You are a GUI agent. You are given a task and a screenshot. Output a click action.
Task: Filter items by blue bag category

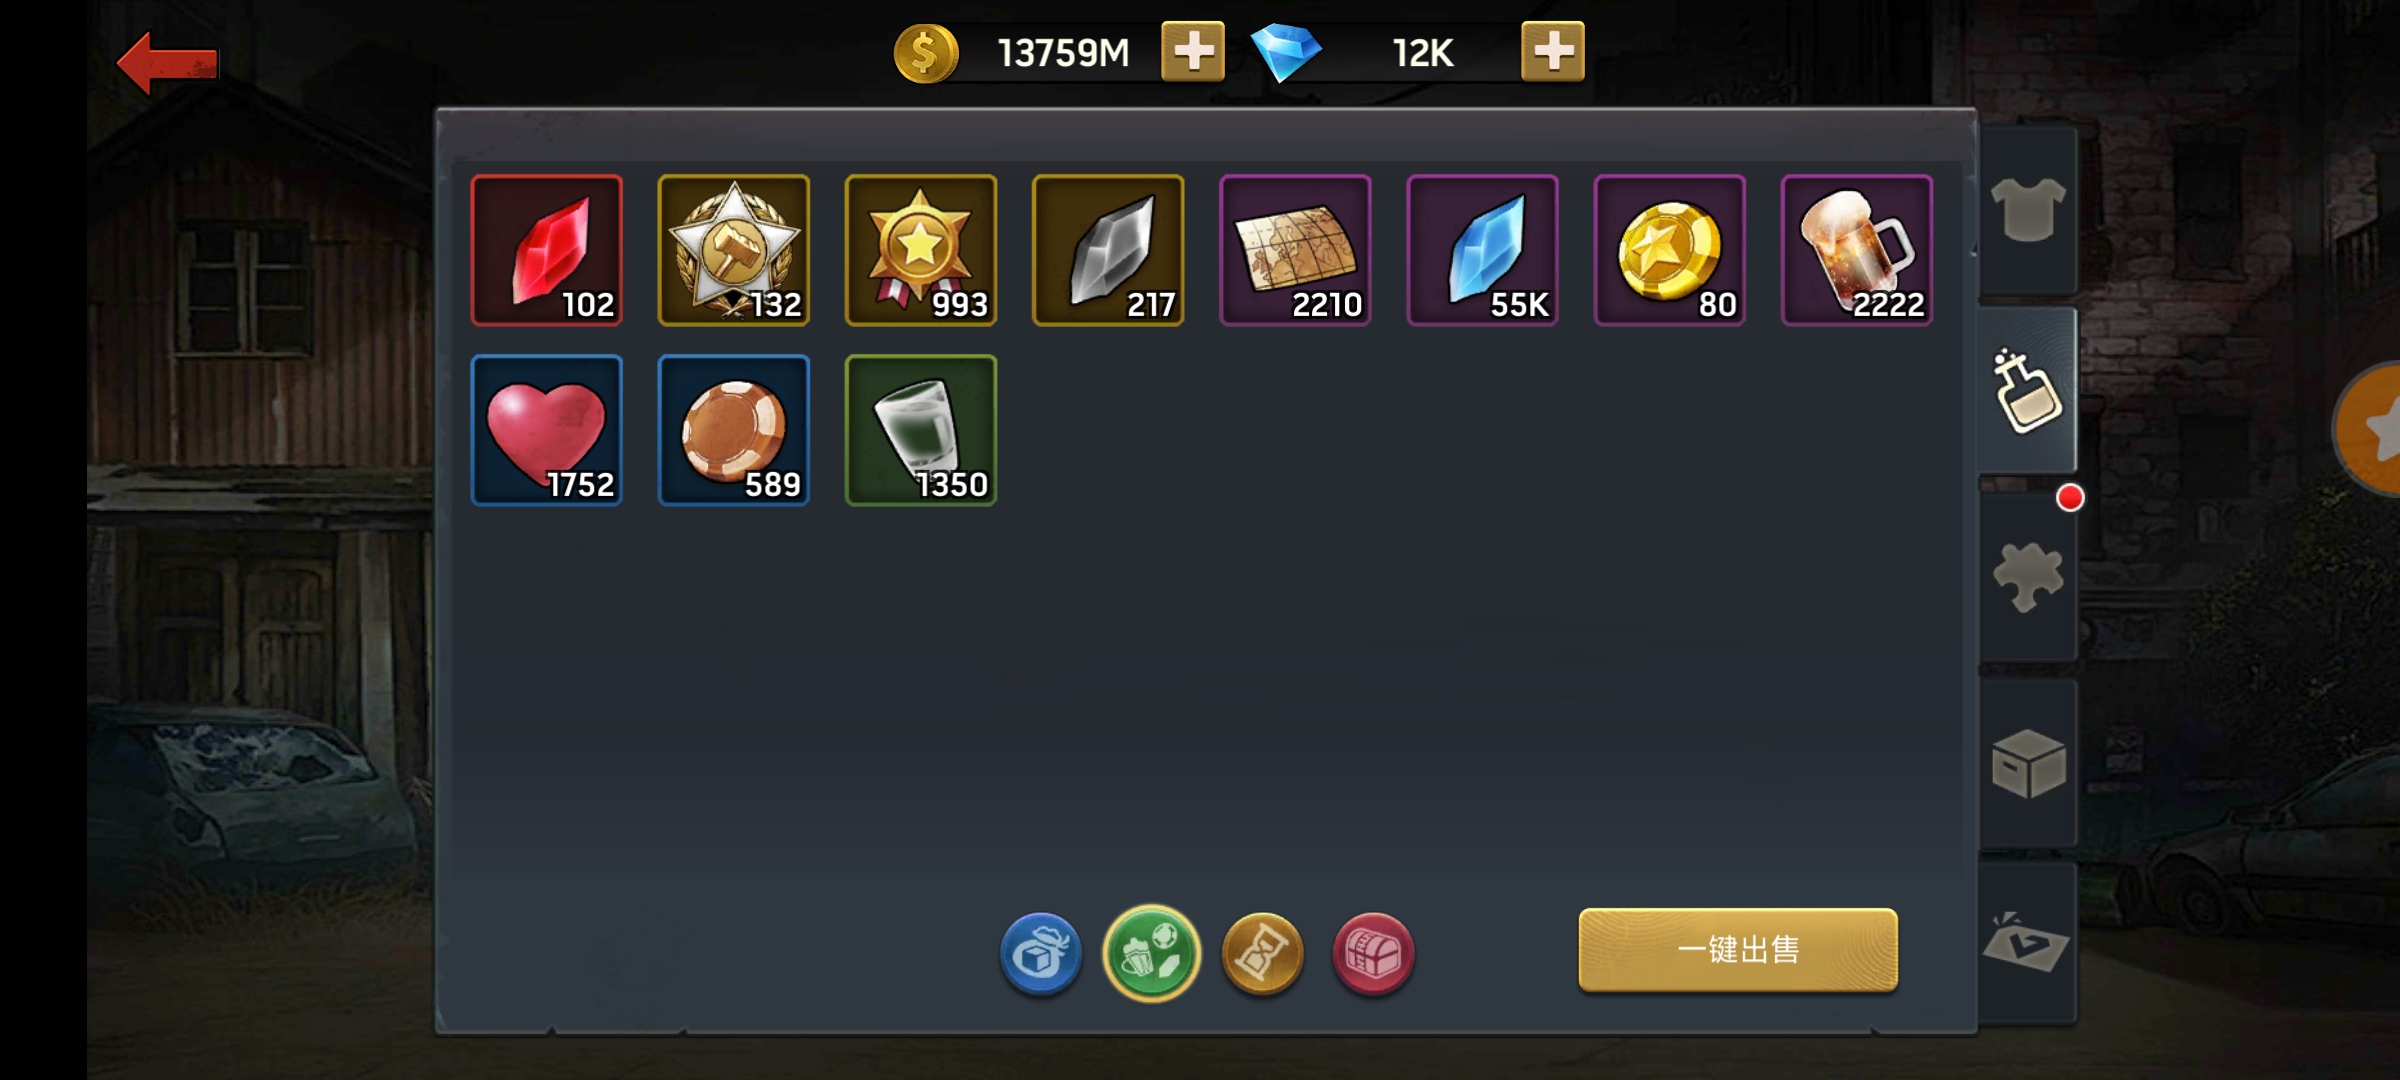1041,953
